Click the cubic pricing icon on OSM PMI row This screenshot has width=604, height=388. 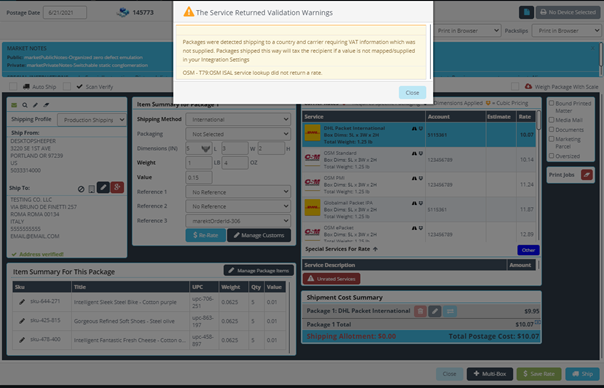click(x=421, y=178)
